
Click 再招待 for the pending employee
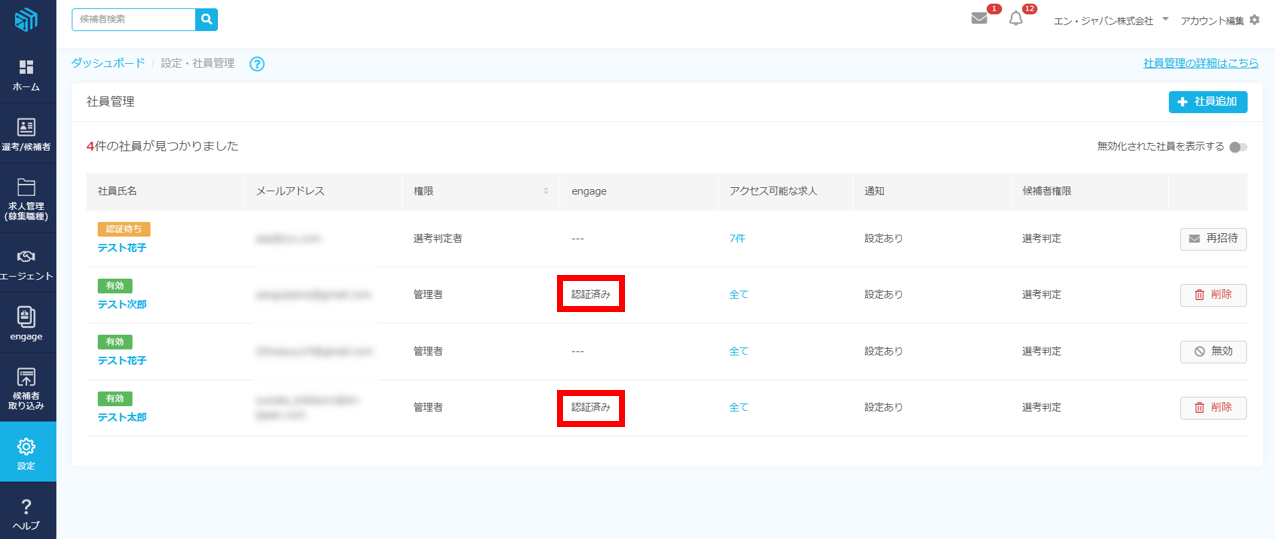pos(1213,239)
